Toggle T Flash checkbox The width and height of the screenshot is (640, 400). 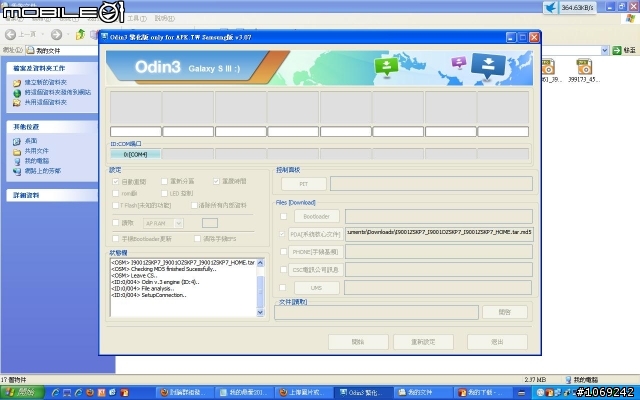coord(116,205)
